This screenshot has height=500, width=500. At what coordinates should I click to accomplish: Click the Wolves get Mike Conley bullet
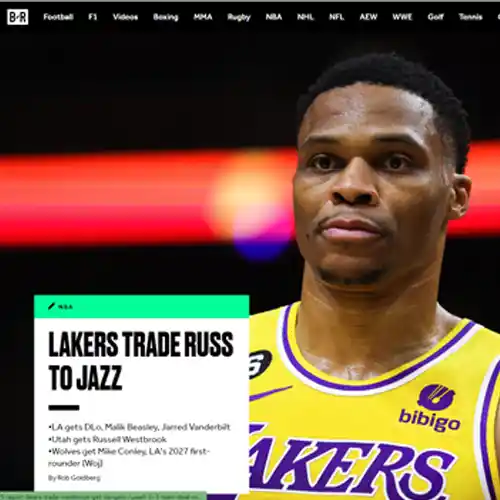(128, 457)
